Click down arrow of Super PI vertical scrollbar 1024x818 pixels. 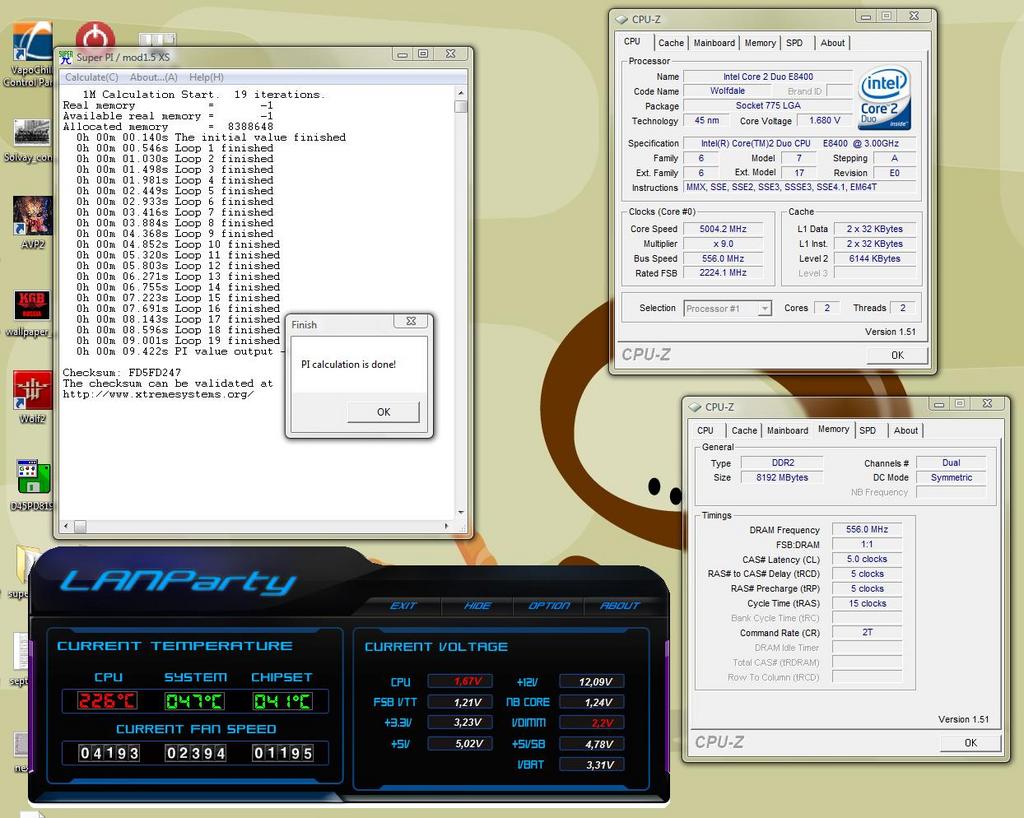(461, 513)
